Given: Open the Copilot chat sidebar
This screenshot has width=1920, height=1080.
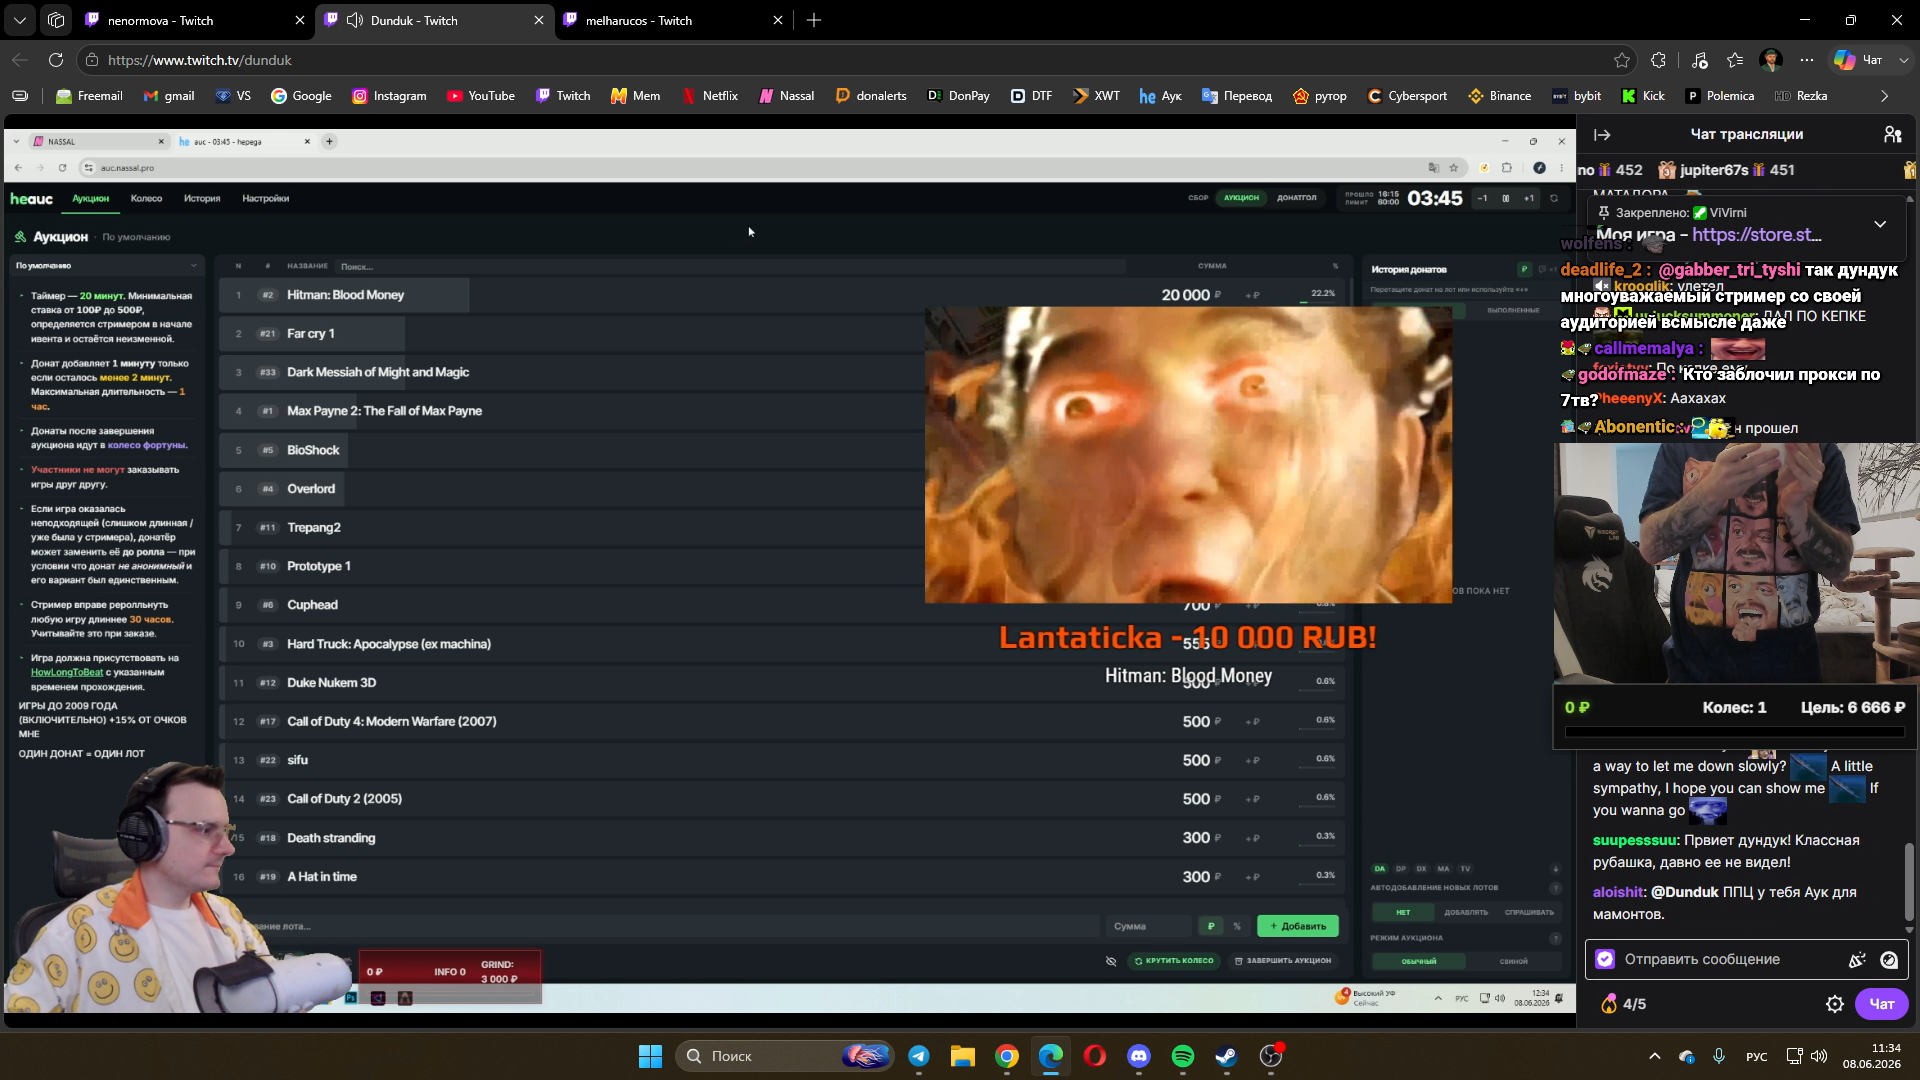Looking at the screenshot, I should click(x=1858, y=60).
